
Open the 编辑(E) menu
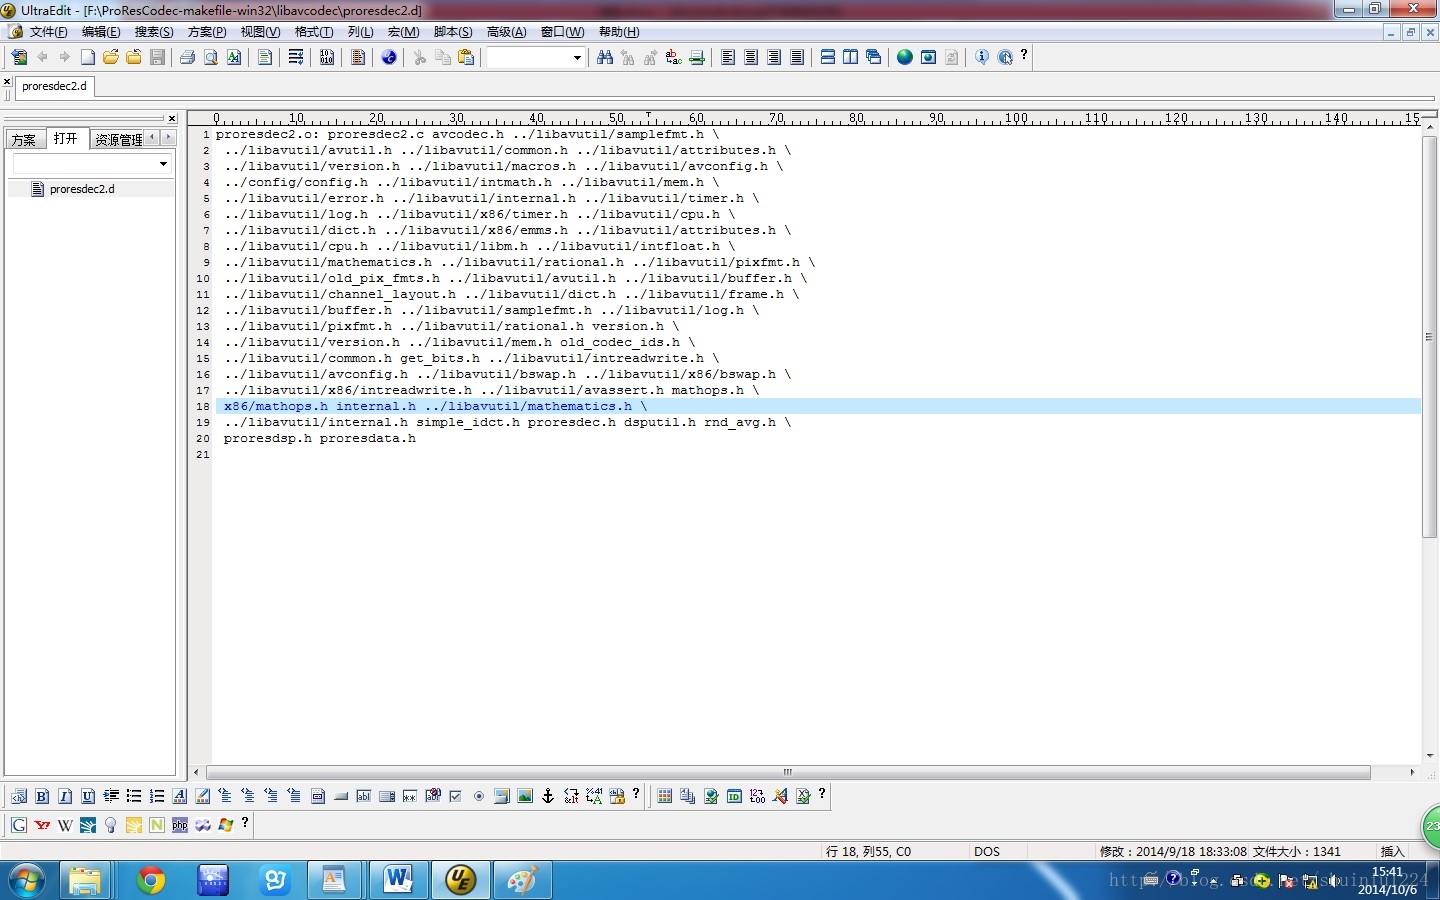(101, 32)
